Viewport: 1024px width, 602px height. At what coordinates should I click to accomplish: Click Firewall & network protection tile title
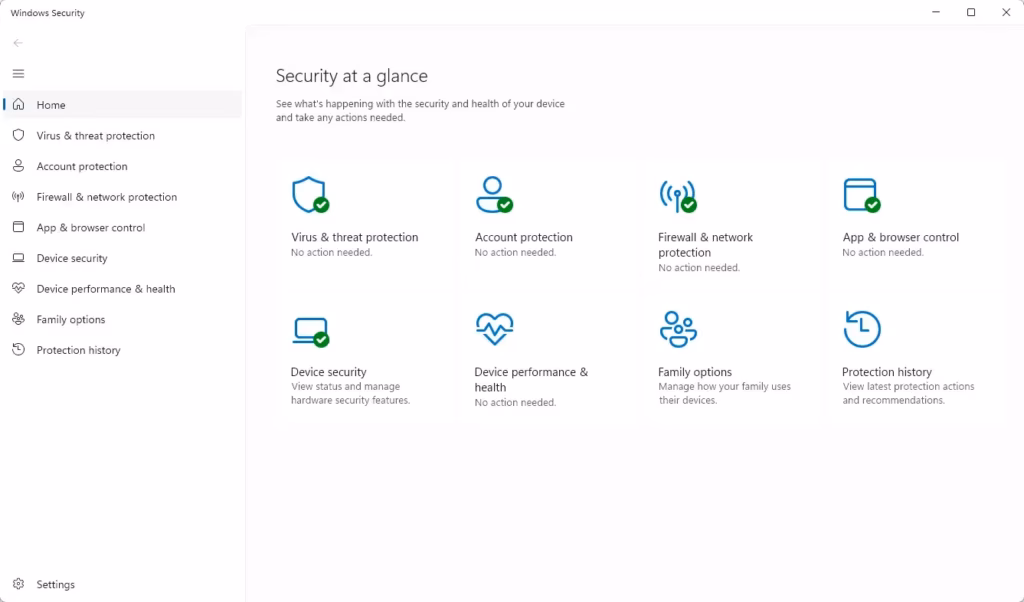tap(705, 245)
